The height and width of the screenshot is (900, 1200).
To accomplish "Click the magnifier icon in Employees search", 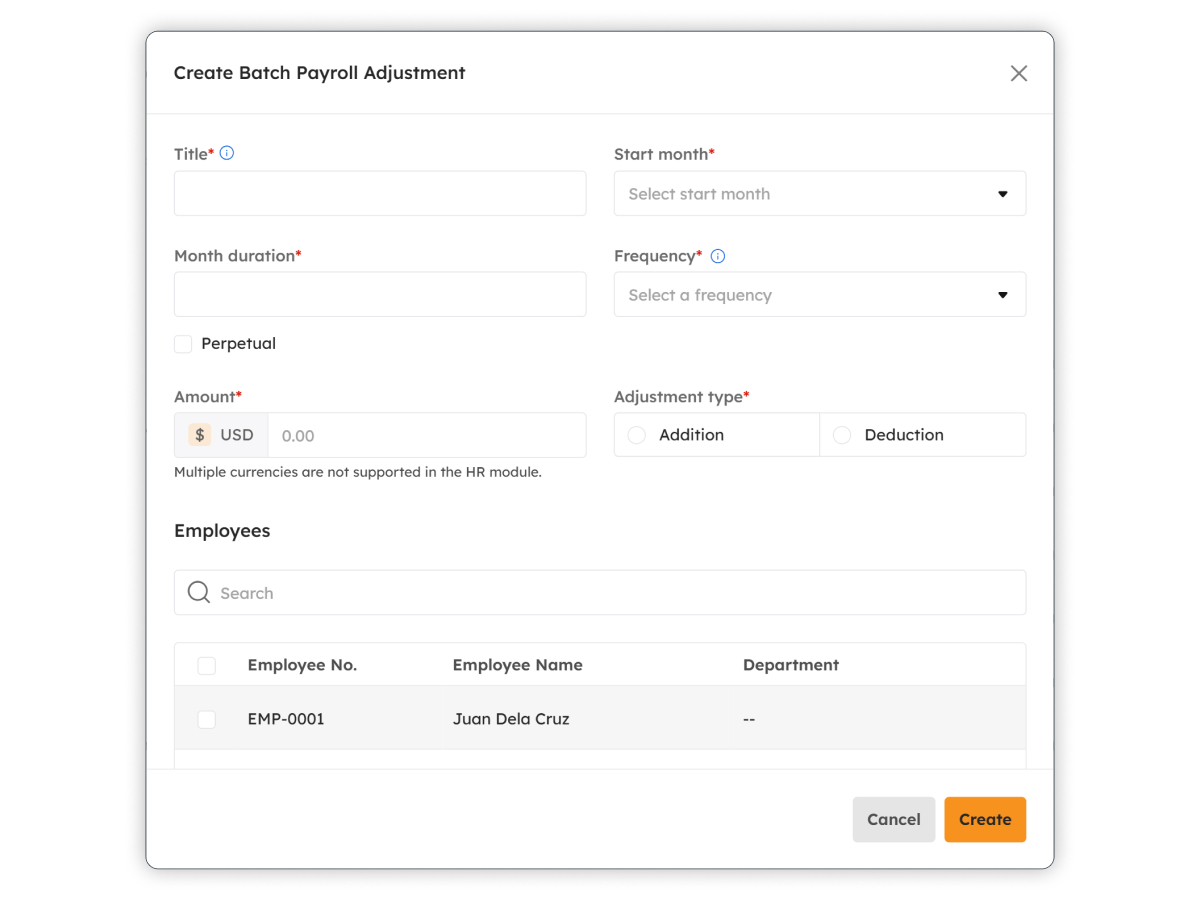I will pos(199,592).
